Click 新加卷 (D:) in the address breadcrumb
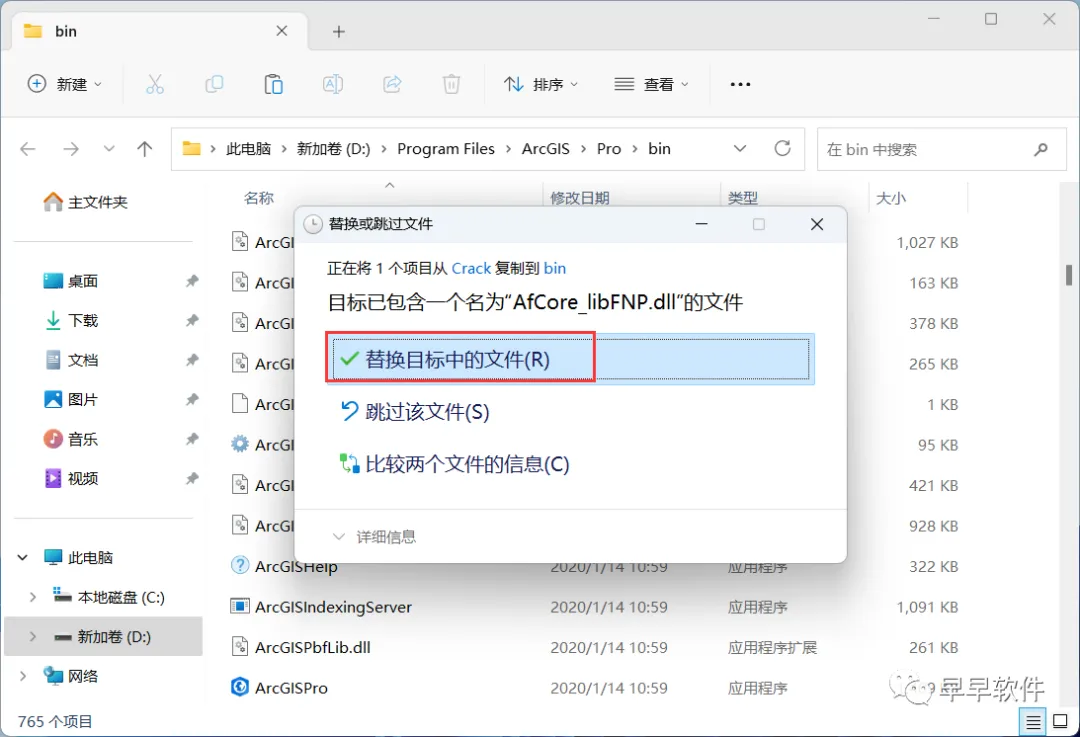 (x=333, y=149)
